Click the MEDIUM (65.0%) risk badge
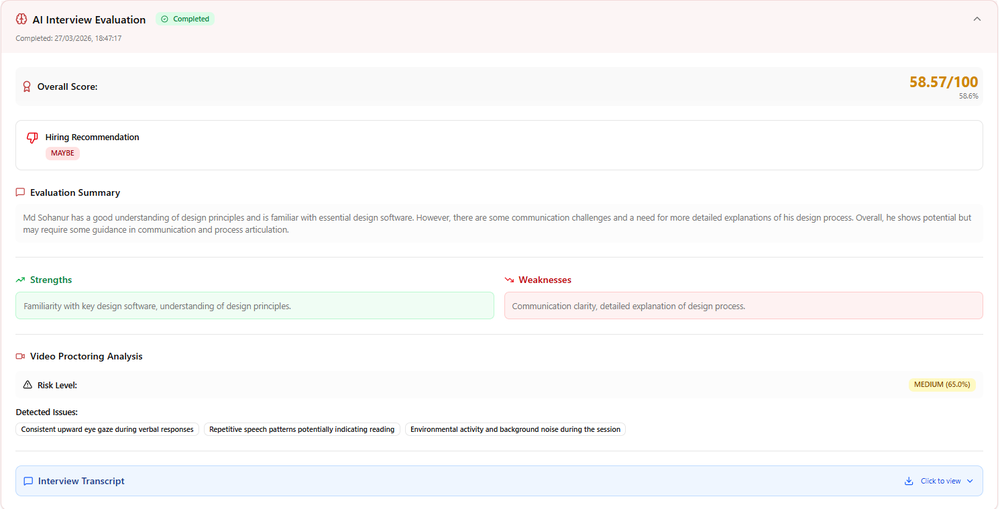The height and width of the screenshot is (509, 1000). pos(942,385)
